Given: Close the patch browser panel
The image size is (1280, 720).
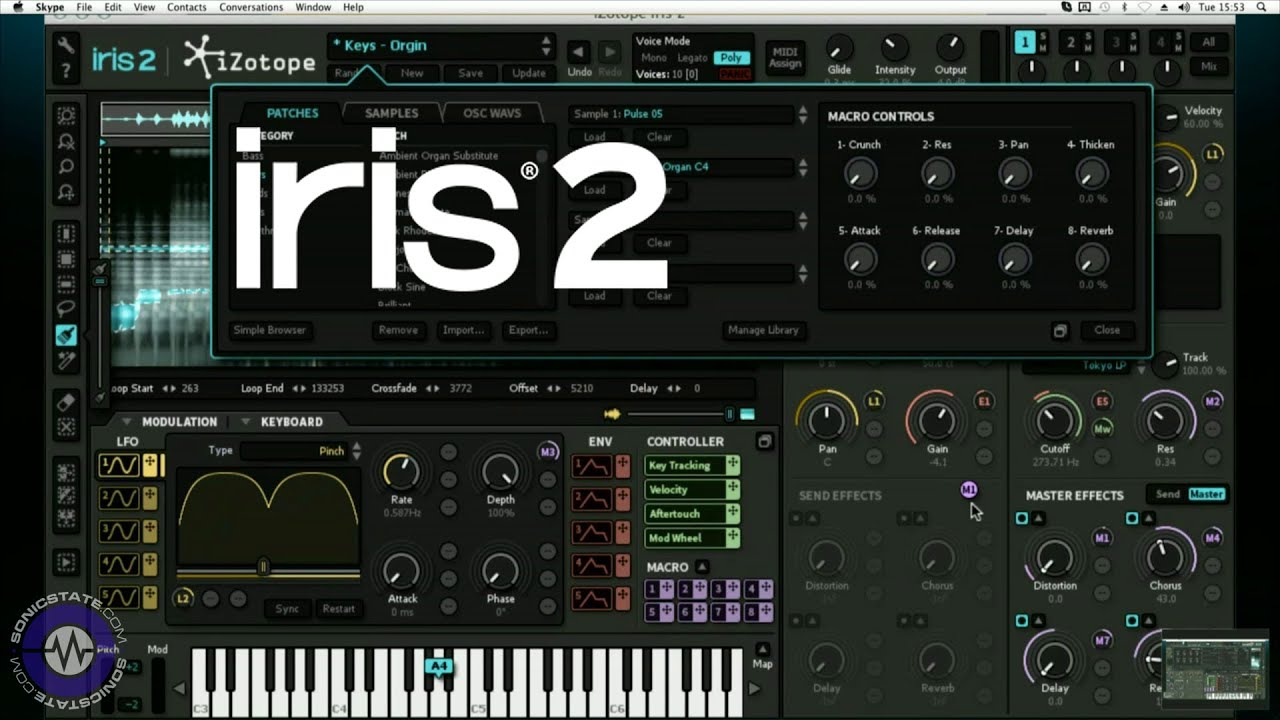Looking at the screenshot, I should tap(1107, 330).
